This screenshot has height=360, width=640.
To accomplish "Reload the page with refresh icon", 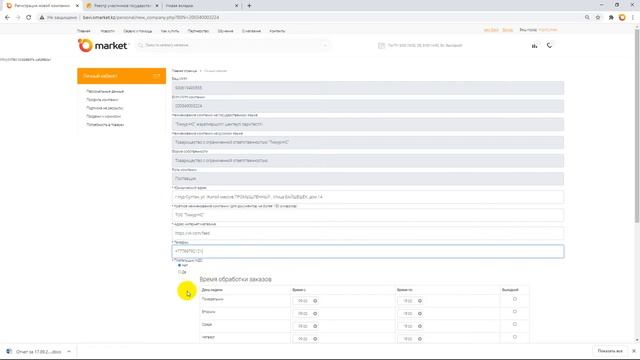I will pyautogui.click(x=29, y=18).
